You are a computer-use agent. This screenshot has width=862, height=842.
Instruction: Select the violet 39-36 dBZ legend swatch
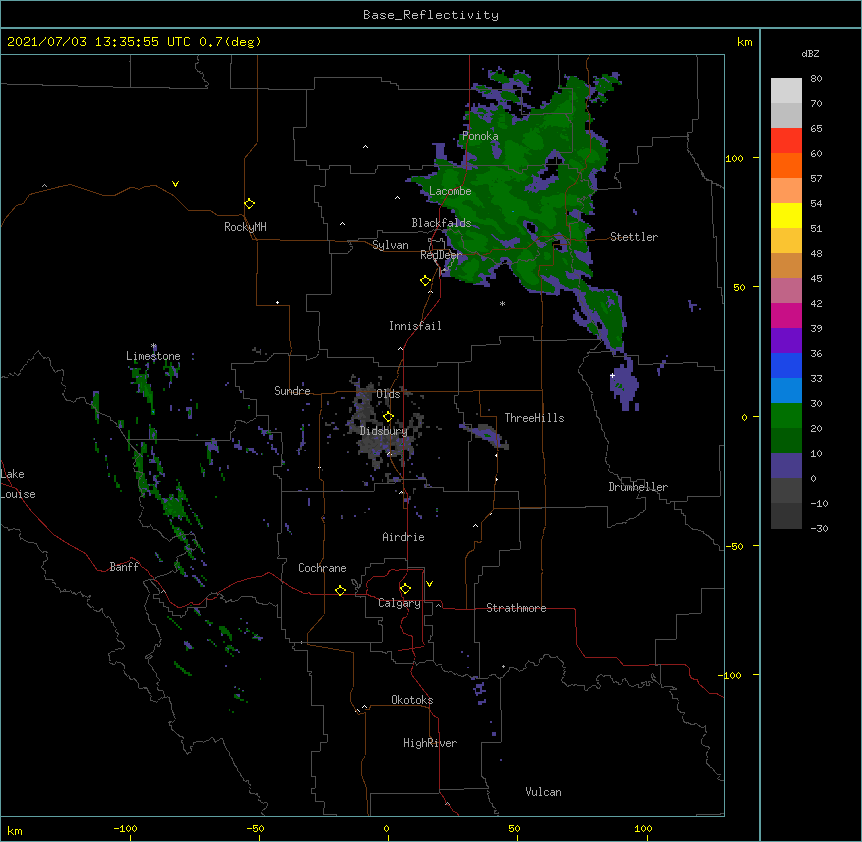coord(786,341)
